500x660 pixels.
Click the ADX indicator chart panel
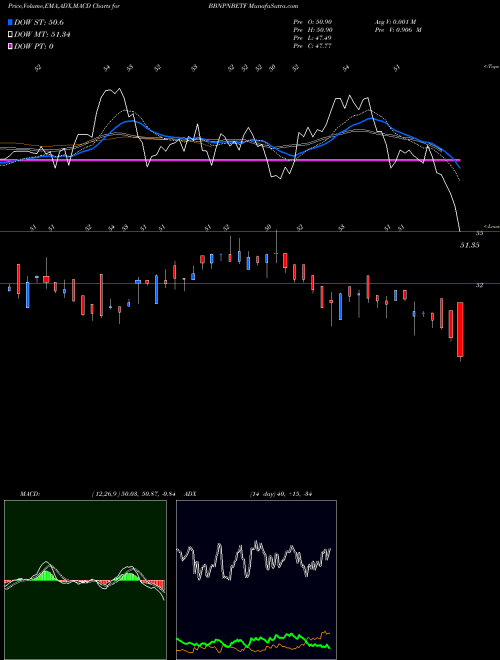[256, 580]
